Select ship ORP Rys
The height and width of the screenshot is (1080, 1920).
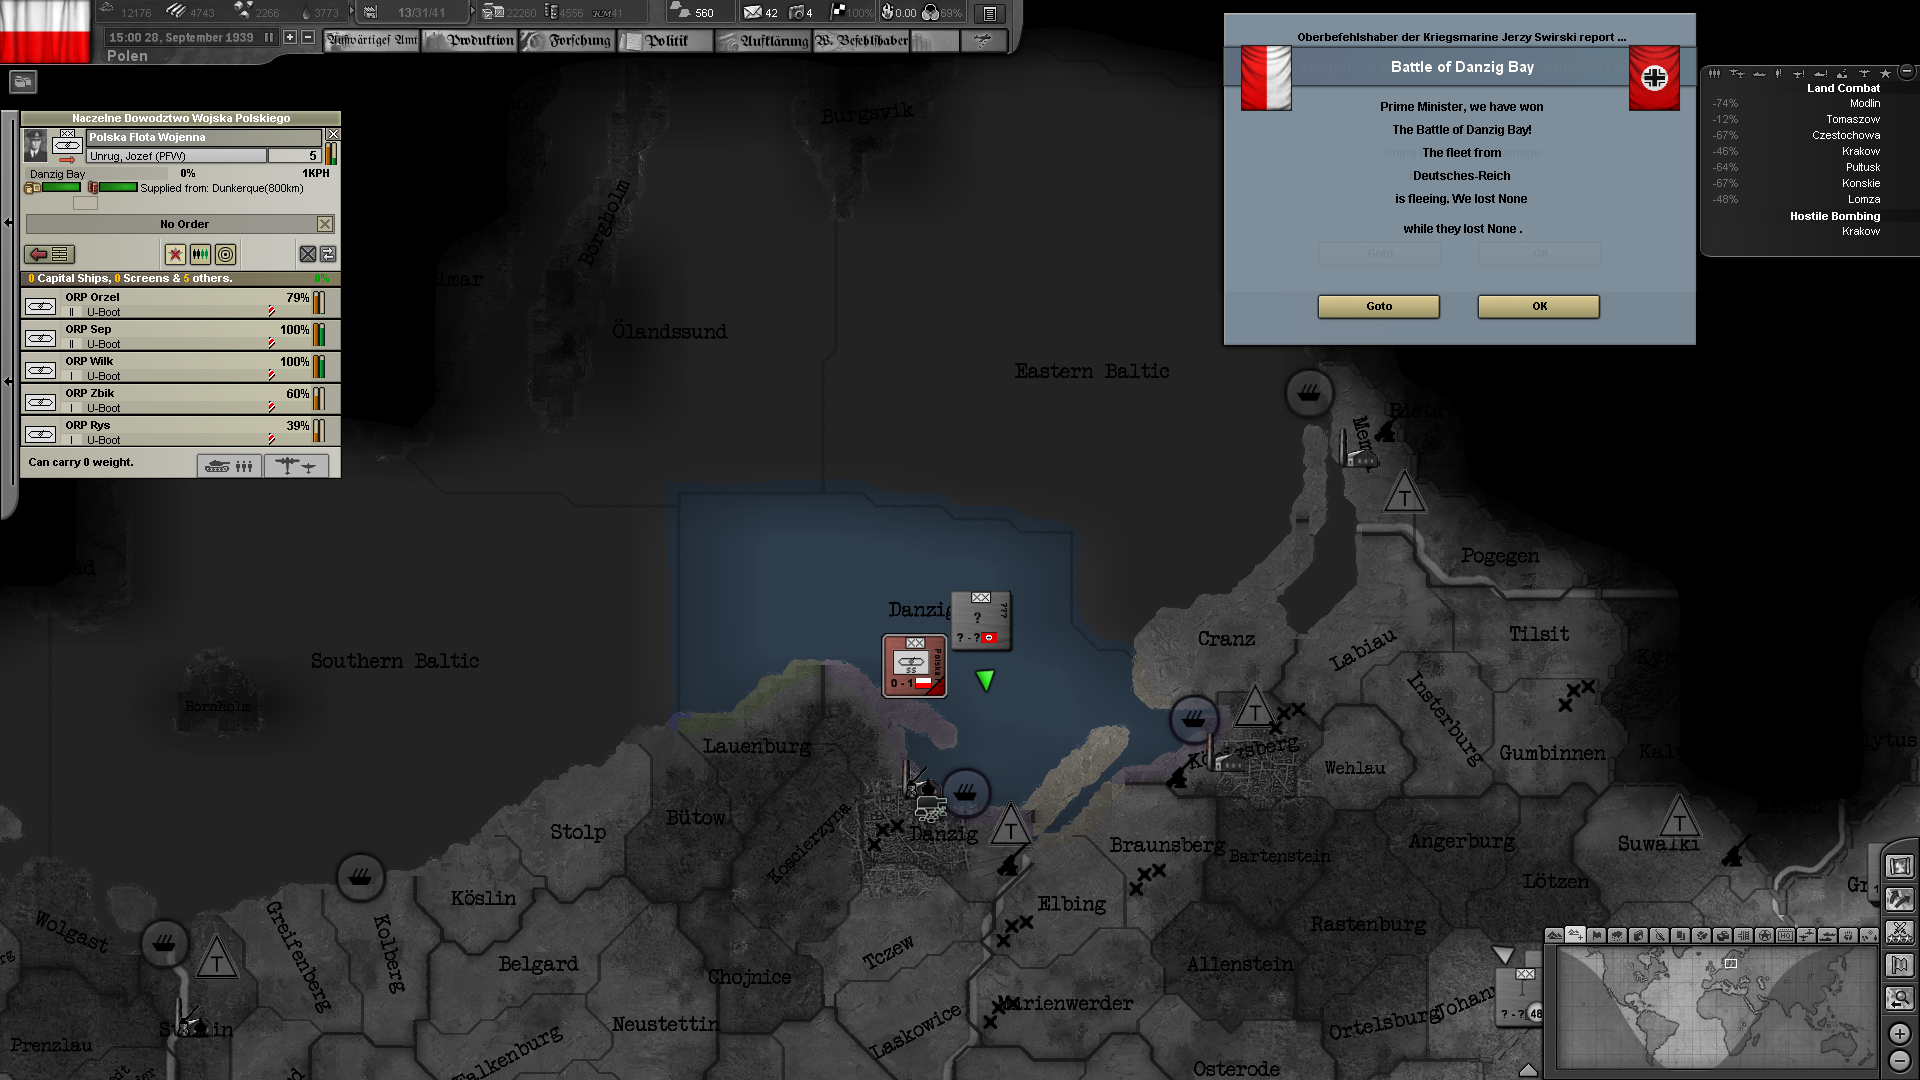coord(180,431)
